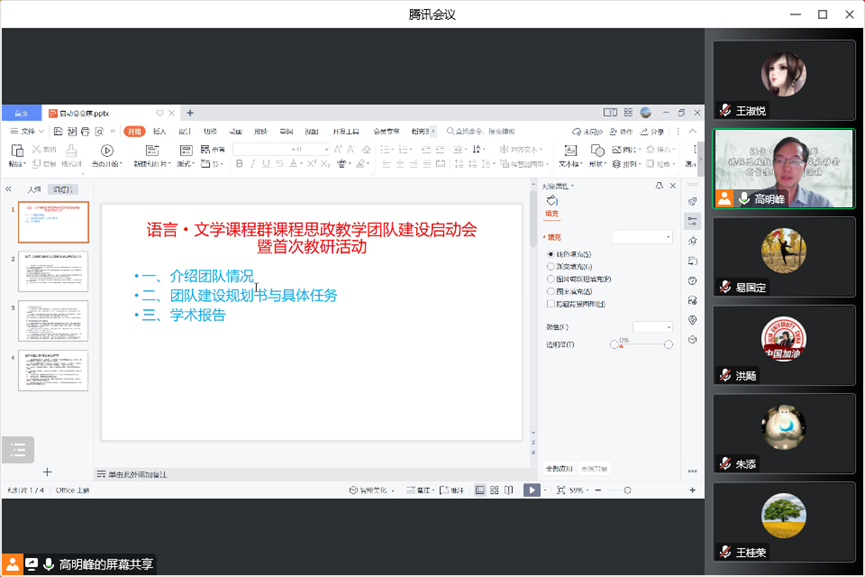
Task: Click the text box tool icon
Action: 568,151
